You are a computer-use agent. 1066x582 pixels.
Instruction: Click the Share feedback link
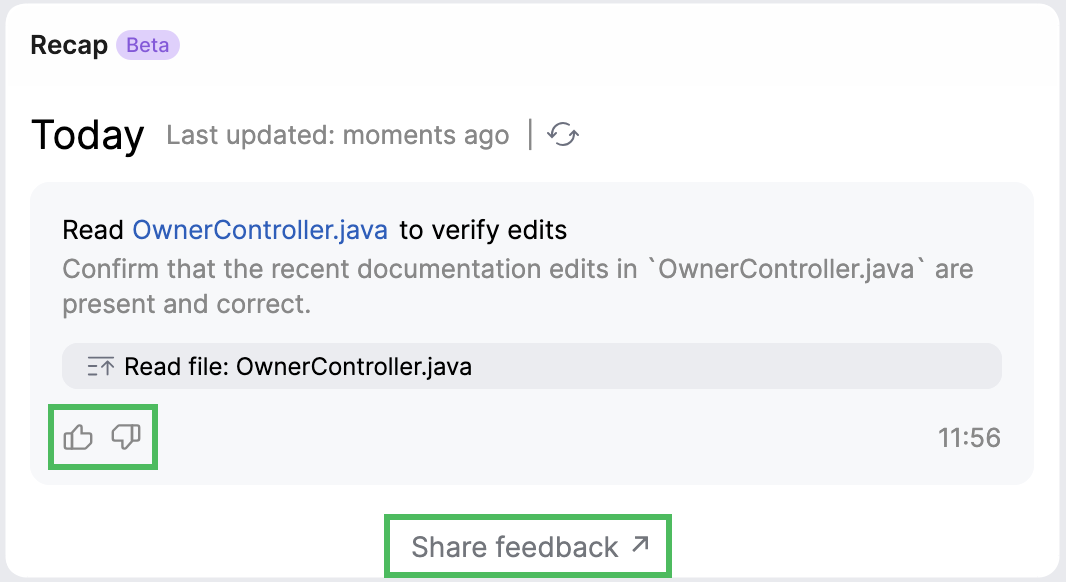(x=515, y=546)
